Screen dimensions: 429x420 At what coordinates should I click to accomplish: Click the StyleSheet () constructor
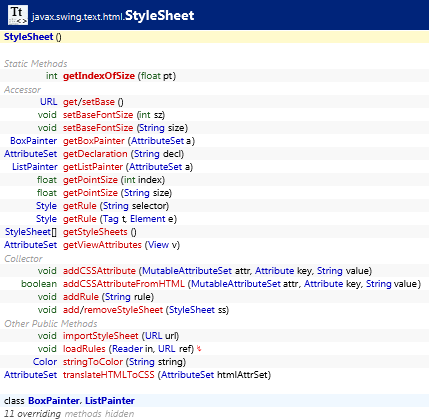pos(33,37)
